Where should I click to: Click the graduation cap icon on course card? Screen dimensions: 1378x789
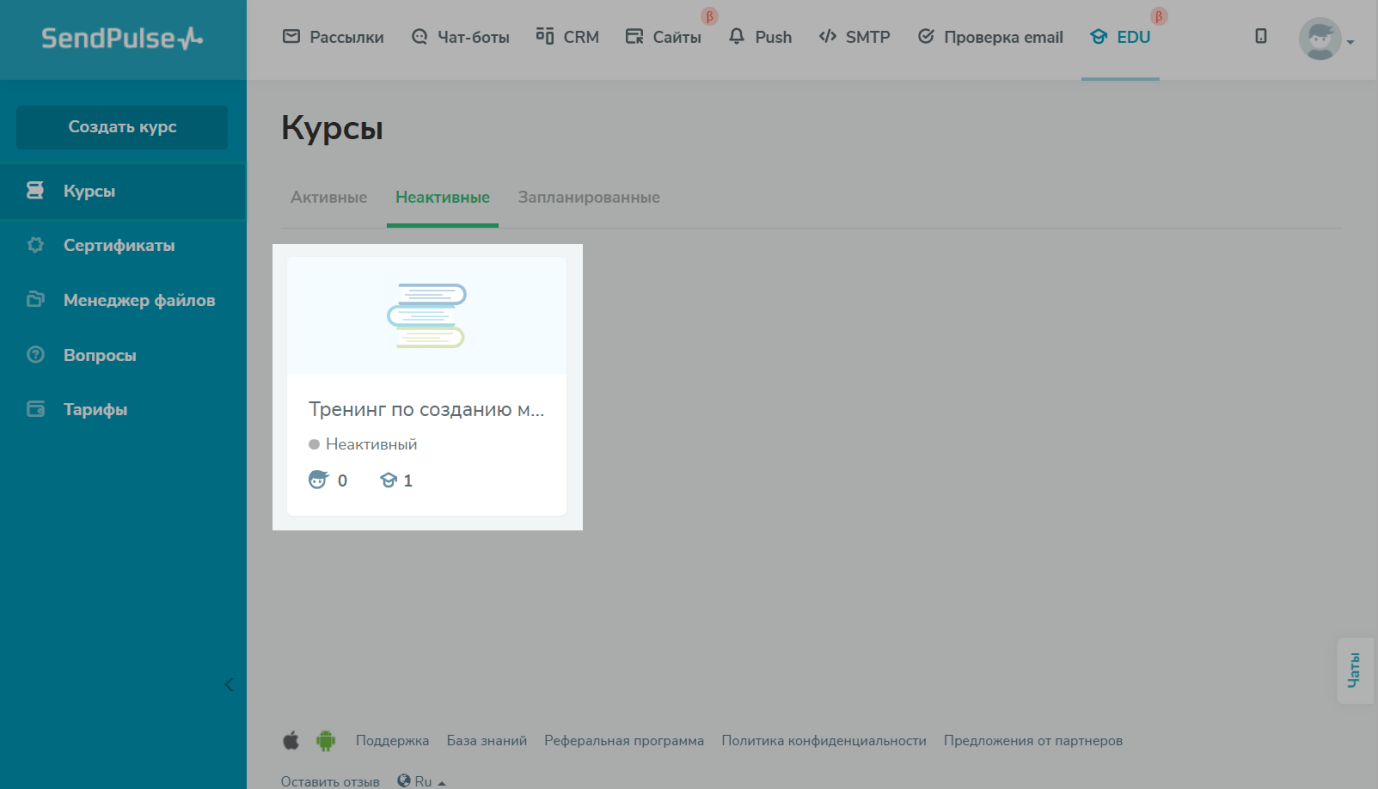[x=388, y=481]
